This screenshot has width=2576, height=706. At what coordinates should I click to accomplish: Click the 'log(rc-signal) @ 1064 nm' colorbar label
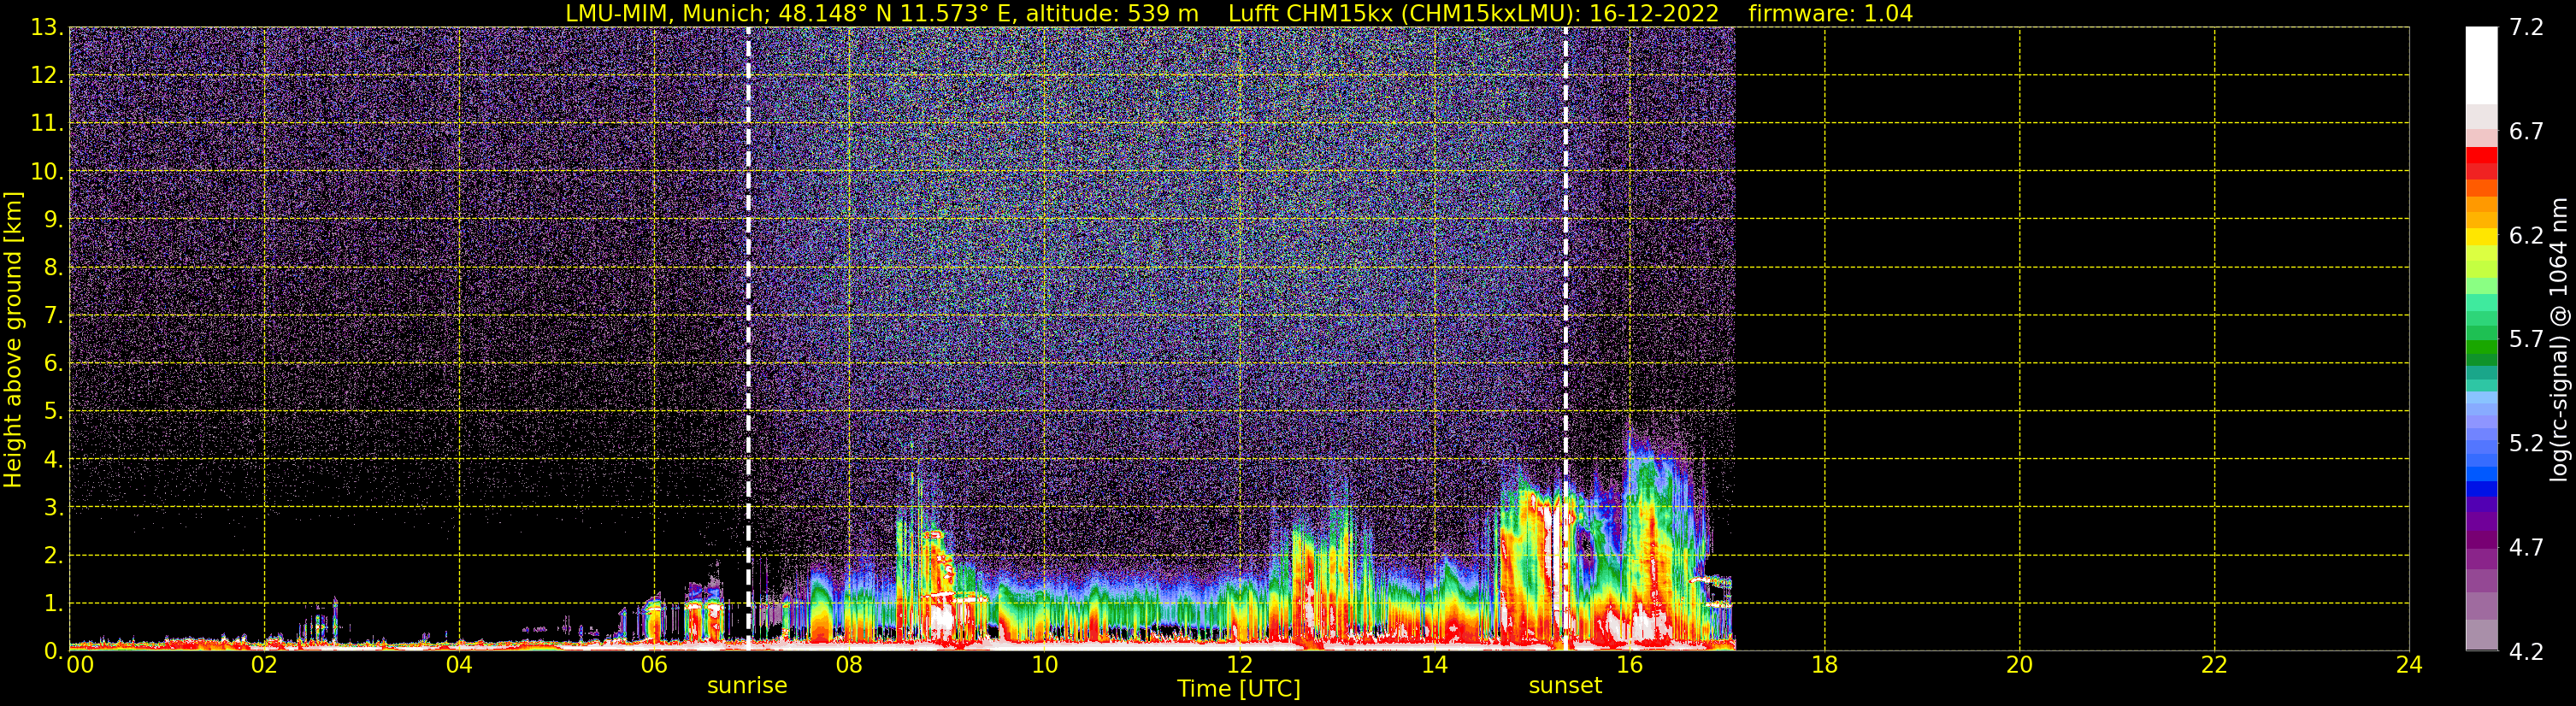click(x=2558, y=340)
